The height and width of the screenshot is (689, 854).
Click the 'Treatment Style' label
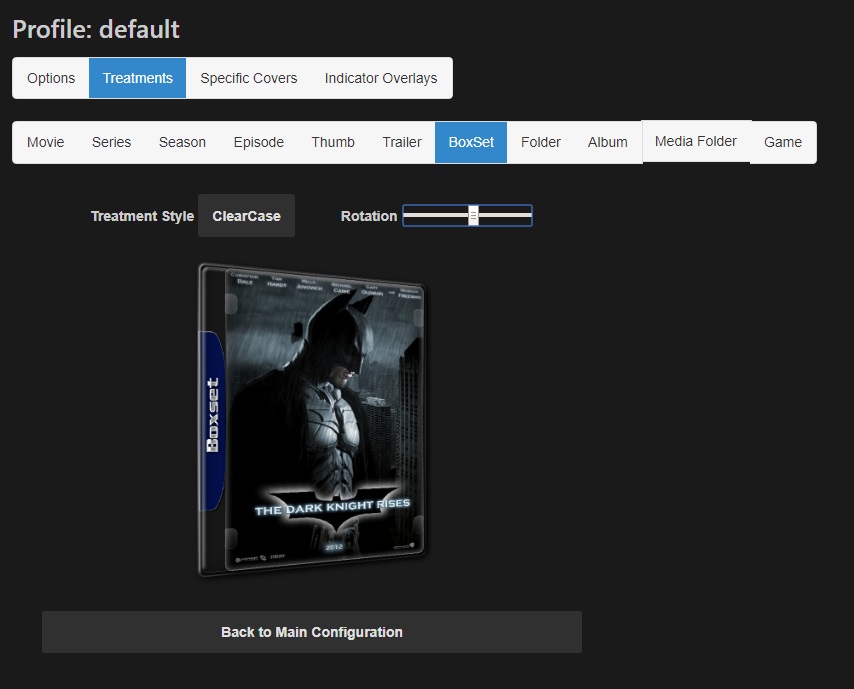coord(142,216)
